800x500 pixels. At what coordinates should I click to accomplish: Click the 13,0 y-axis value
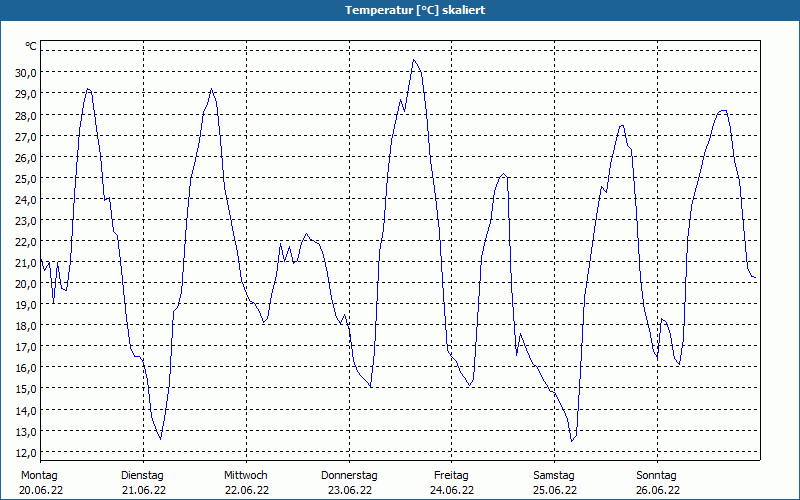[x=26, y=432]
